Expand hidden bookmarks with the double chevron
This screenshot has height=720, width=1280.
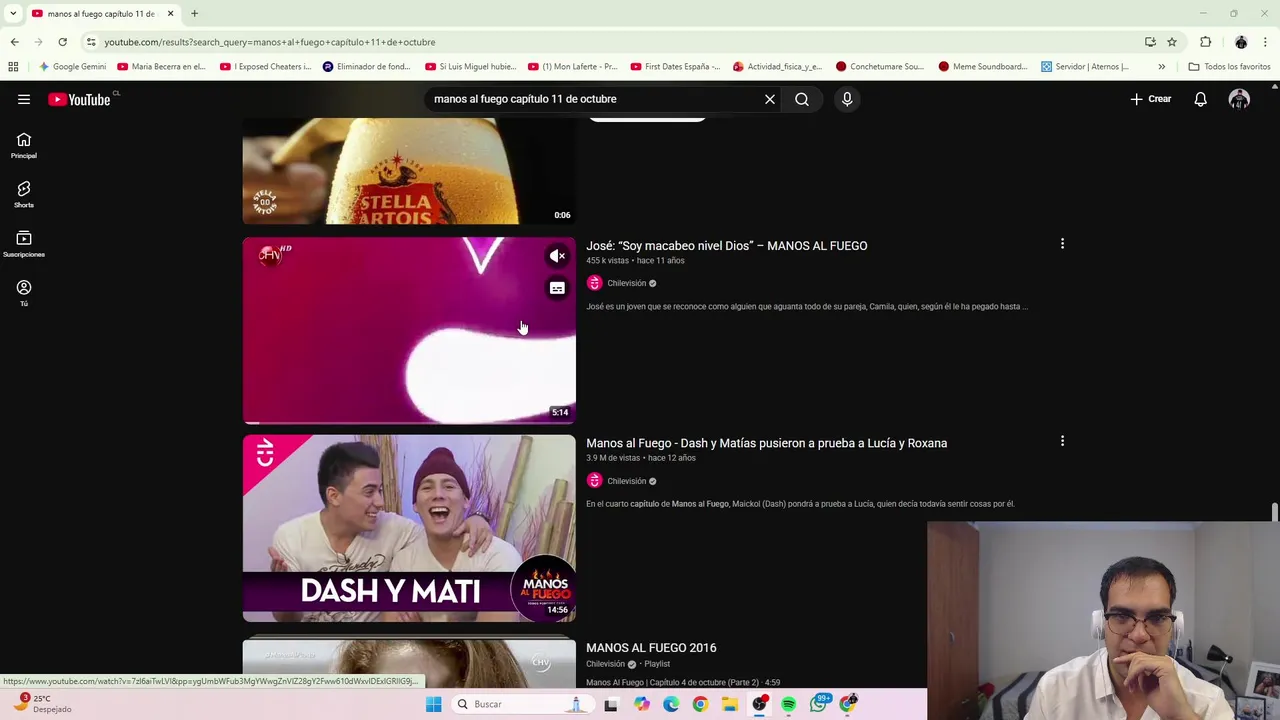point(1161,67)
